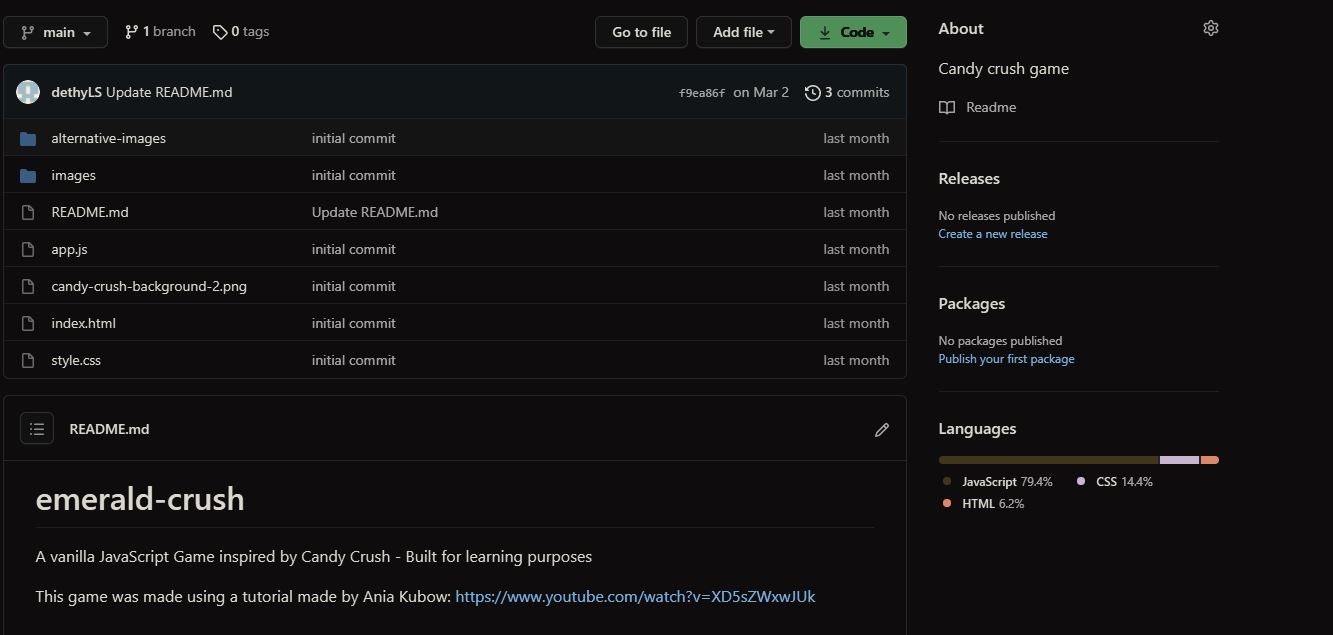Select CSS 14.4% language entry
The image size is (1333, 635).
(x=1115, y=482)
